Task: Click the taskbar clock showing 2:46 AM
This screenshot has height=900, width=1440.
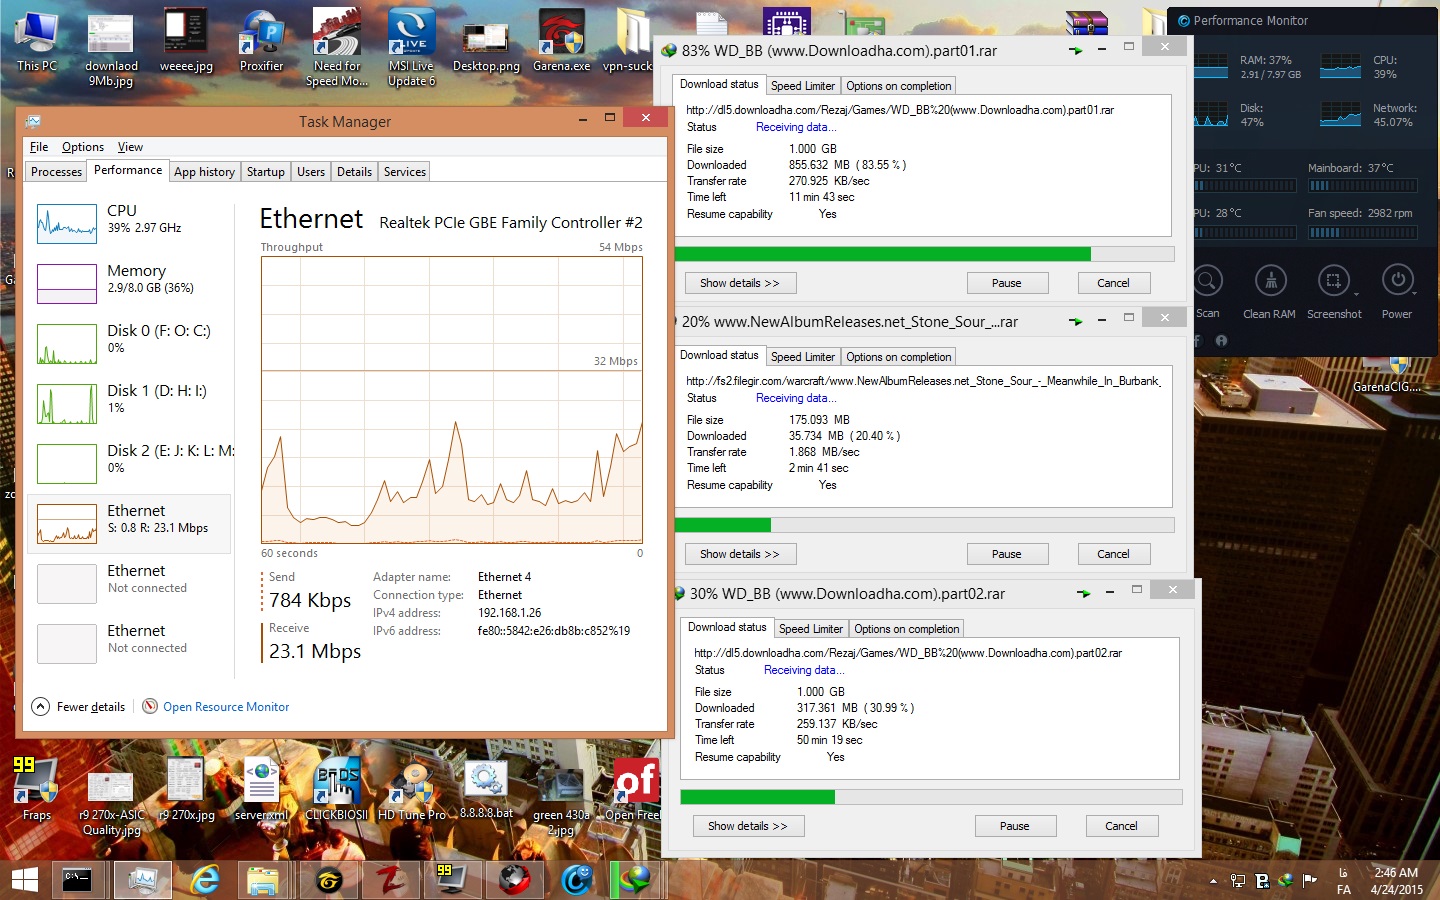Action: tap(1396, 881)
